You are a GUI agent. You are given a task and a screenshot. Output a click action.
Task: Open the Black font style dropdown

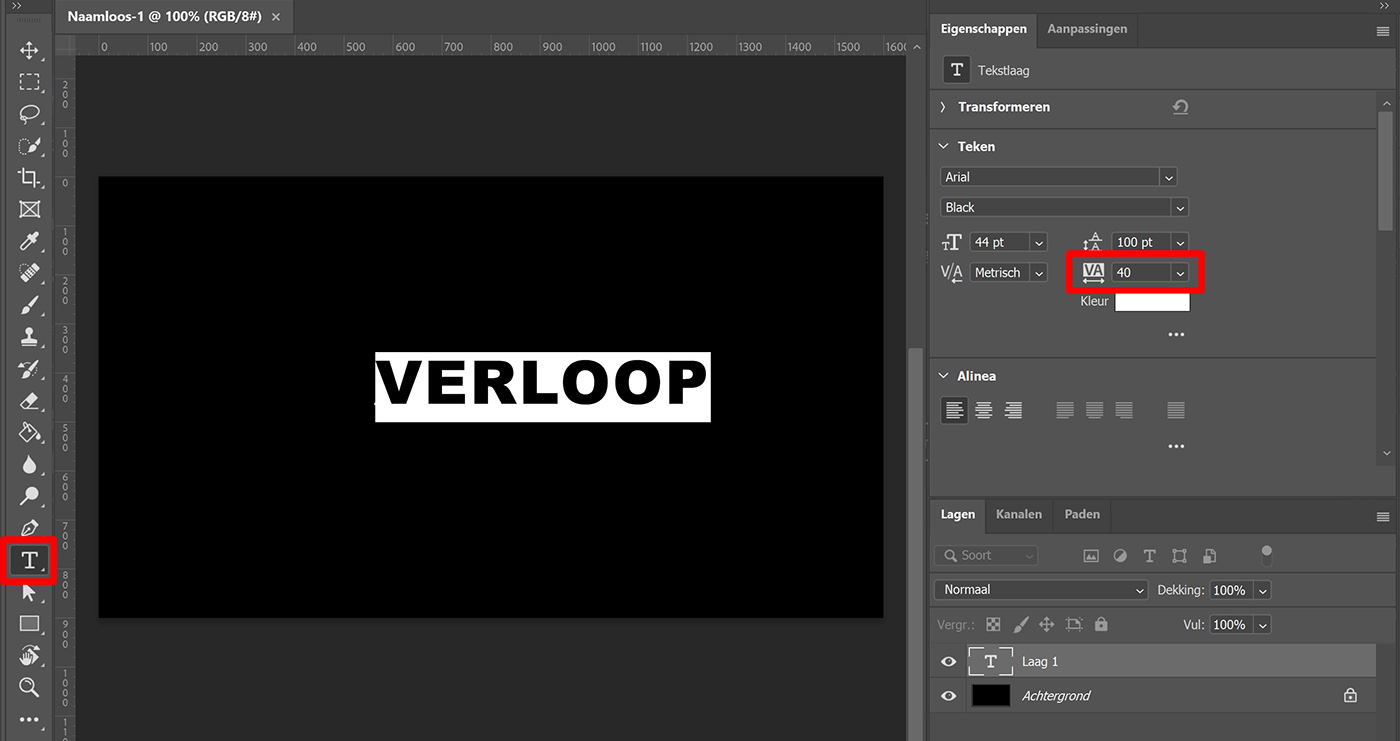click(1179, 207)
